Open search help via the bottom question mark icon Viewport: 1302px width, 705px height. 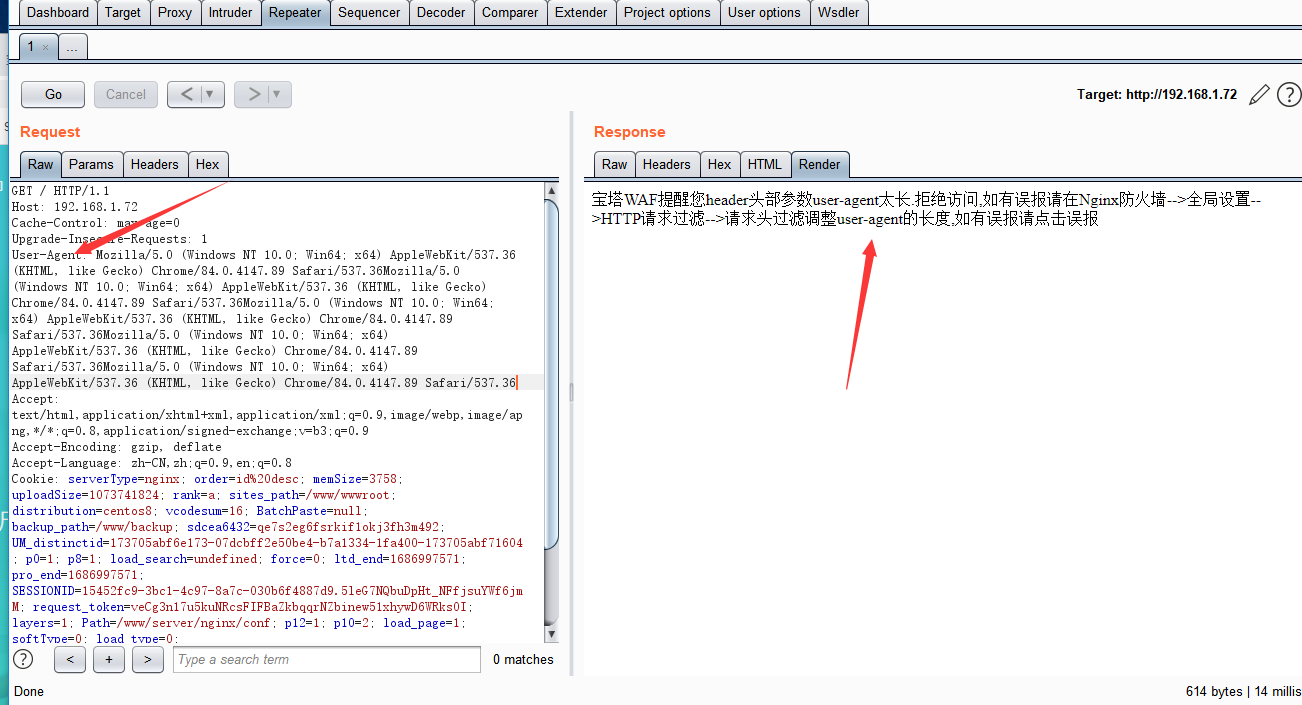tap(22, 659)
